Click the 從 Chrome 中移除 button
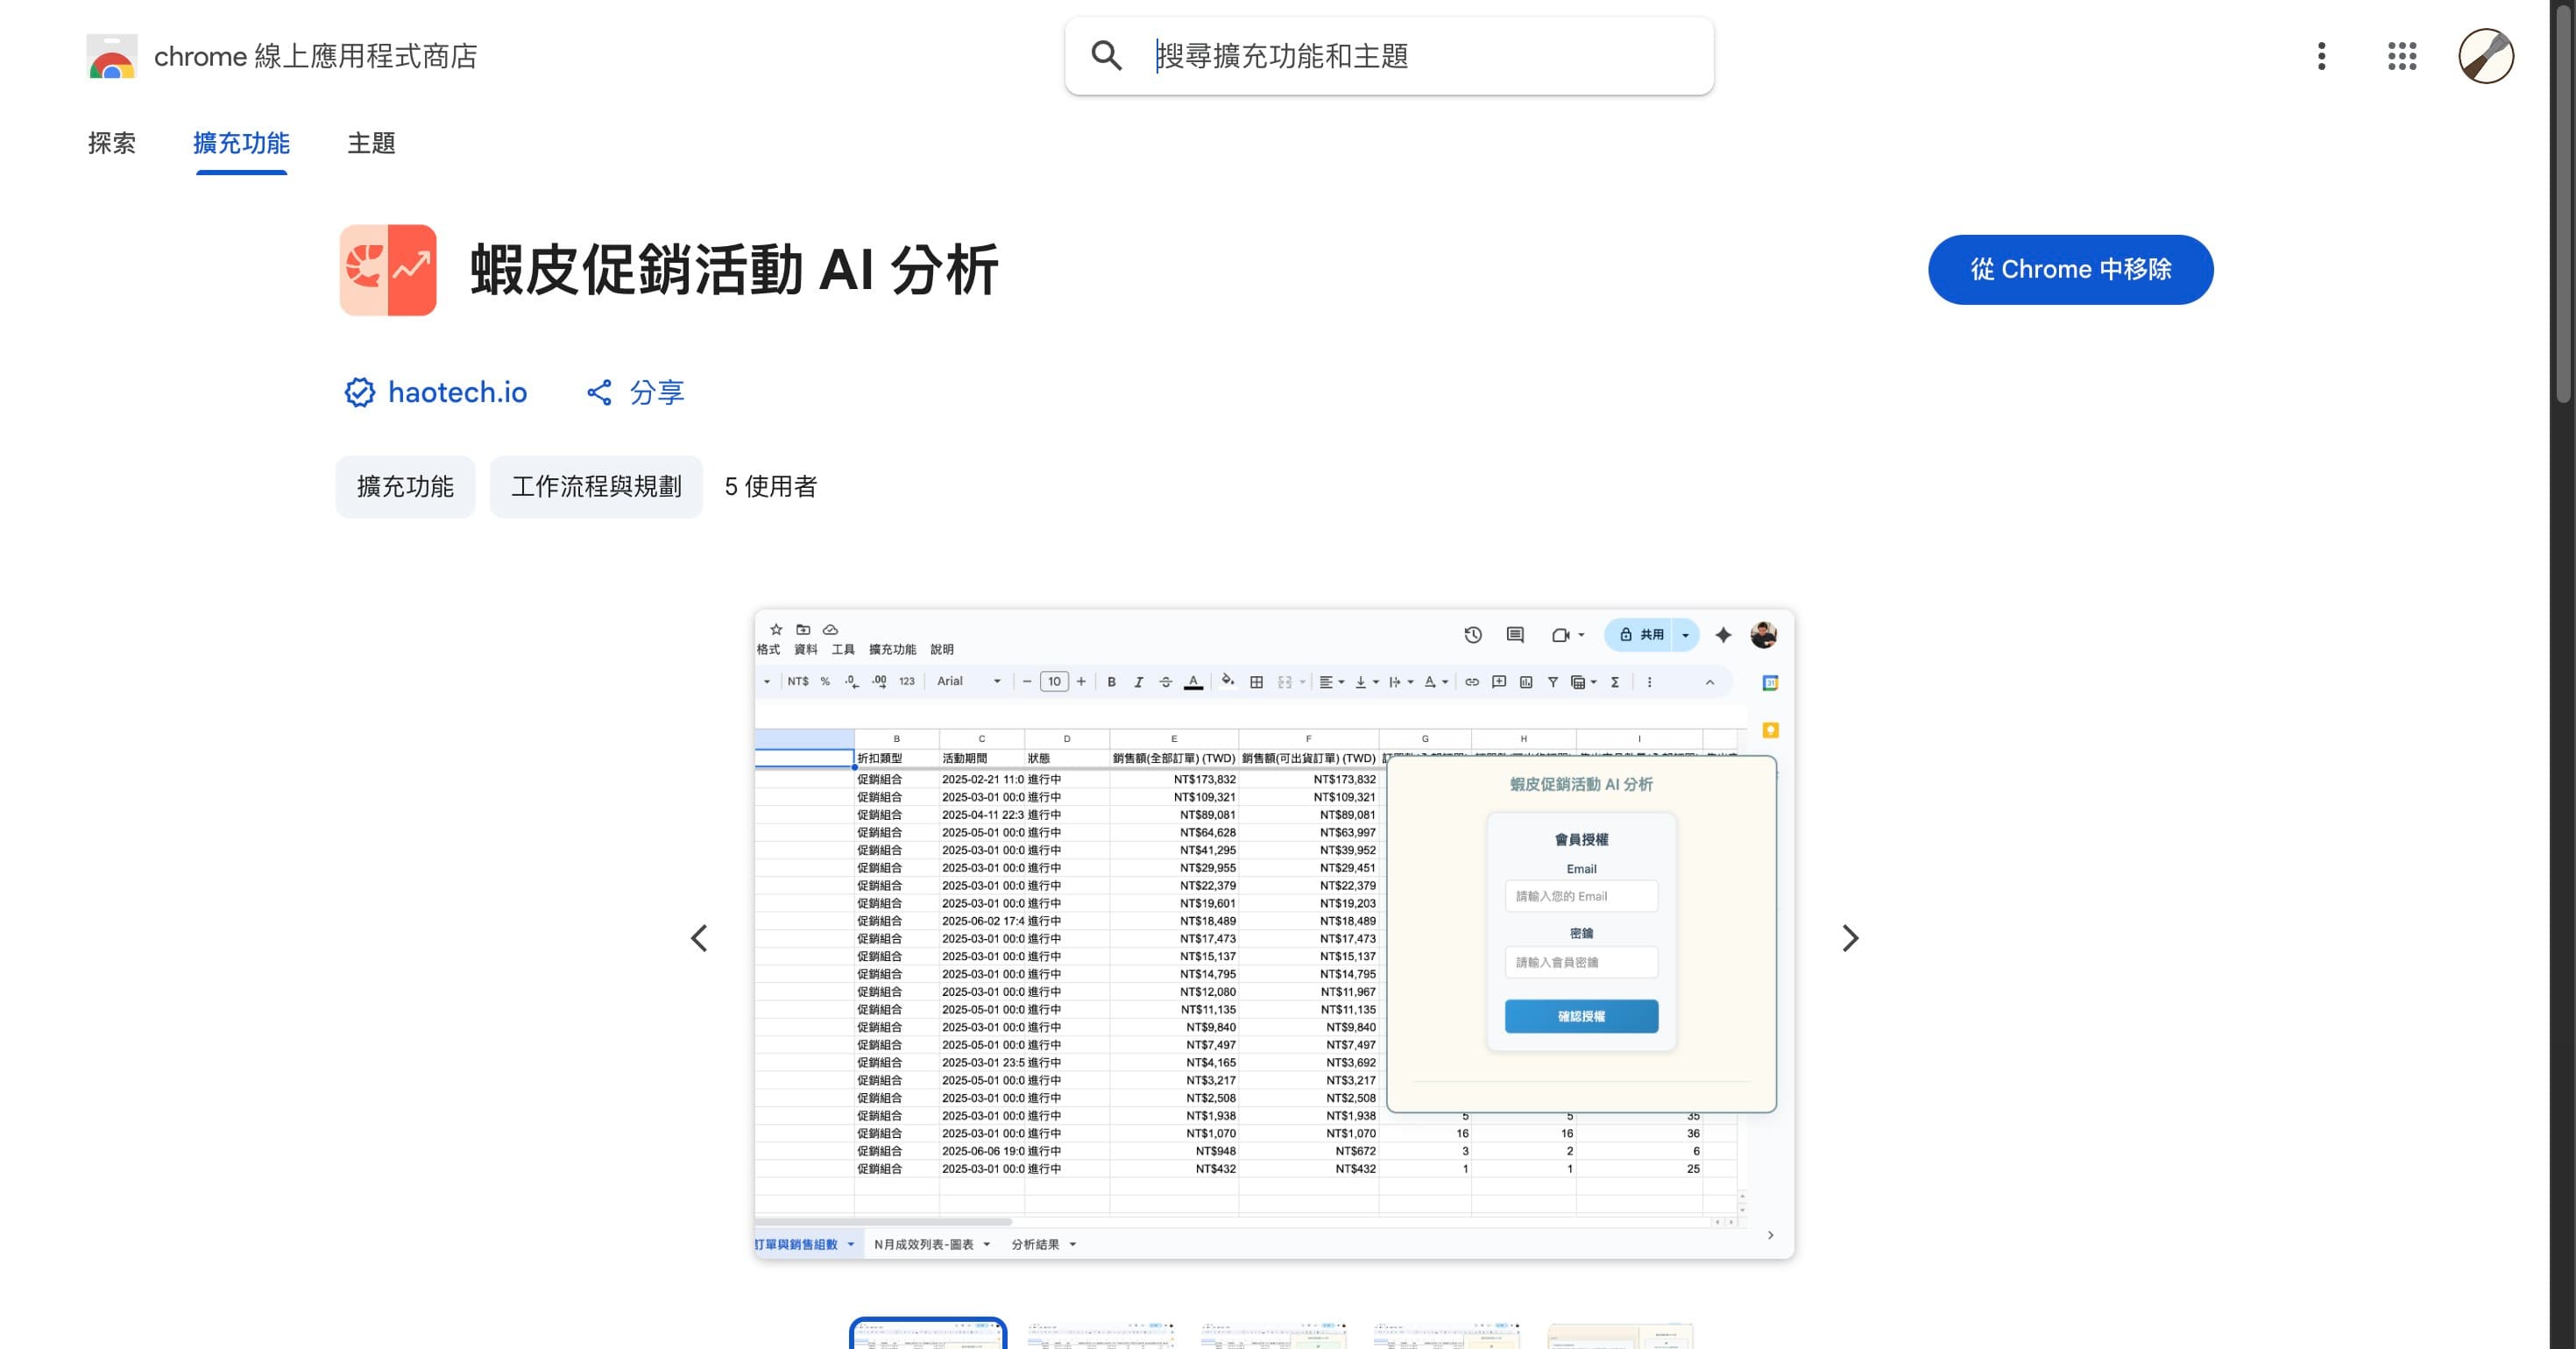This screenshot has height=1349, width=2576. coord(2070,269)
